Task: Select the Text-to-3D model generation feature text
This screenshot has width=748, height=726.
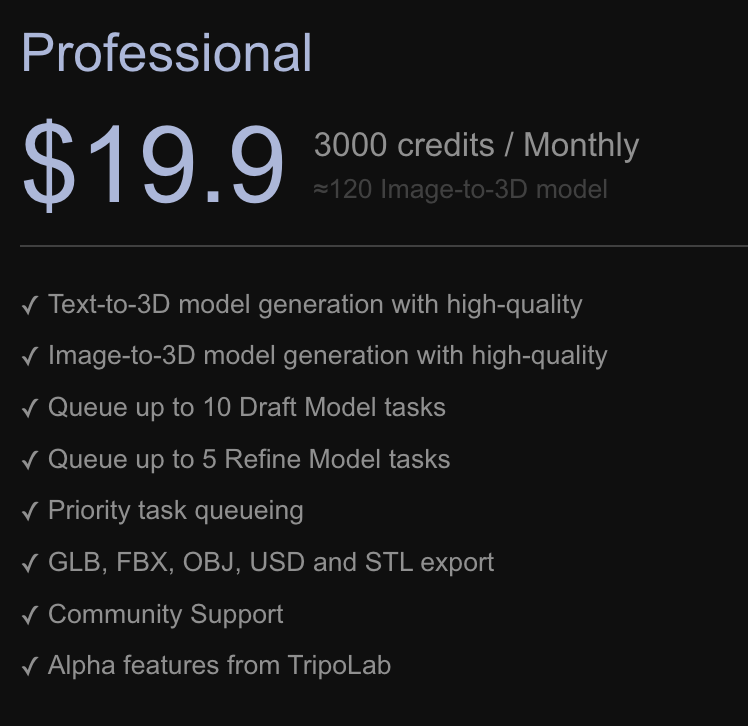Action: tap(315, 305)
